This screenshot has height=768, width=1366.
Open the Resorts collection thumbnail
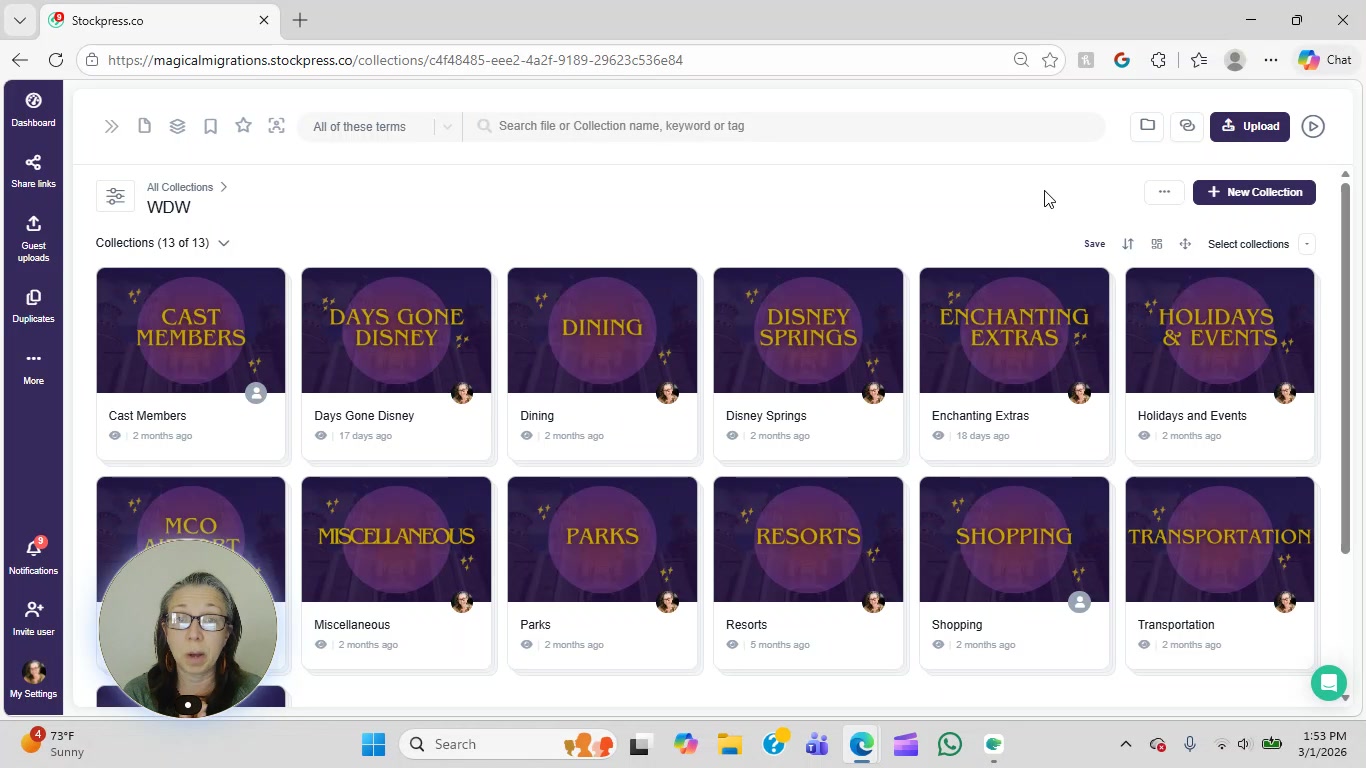(808, 539)
